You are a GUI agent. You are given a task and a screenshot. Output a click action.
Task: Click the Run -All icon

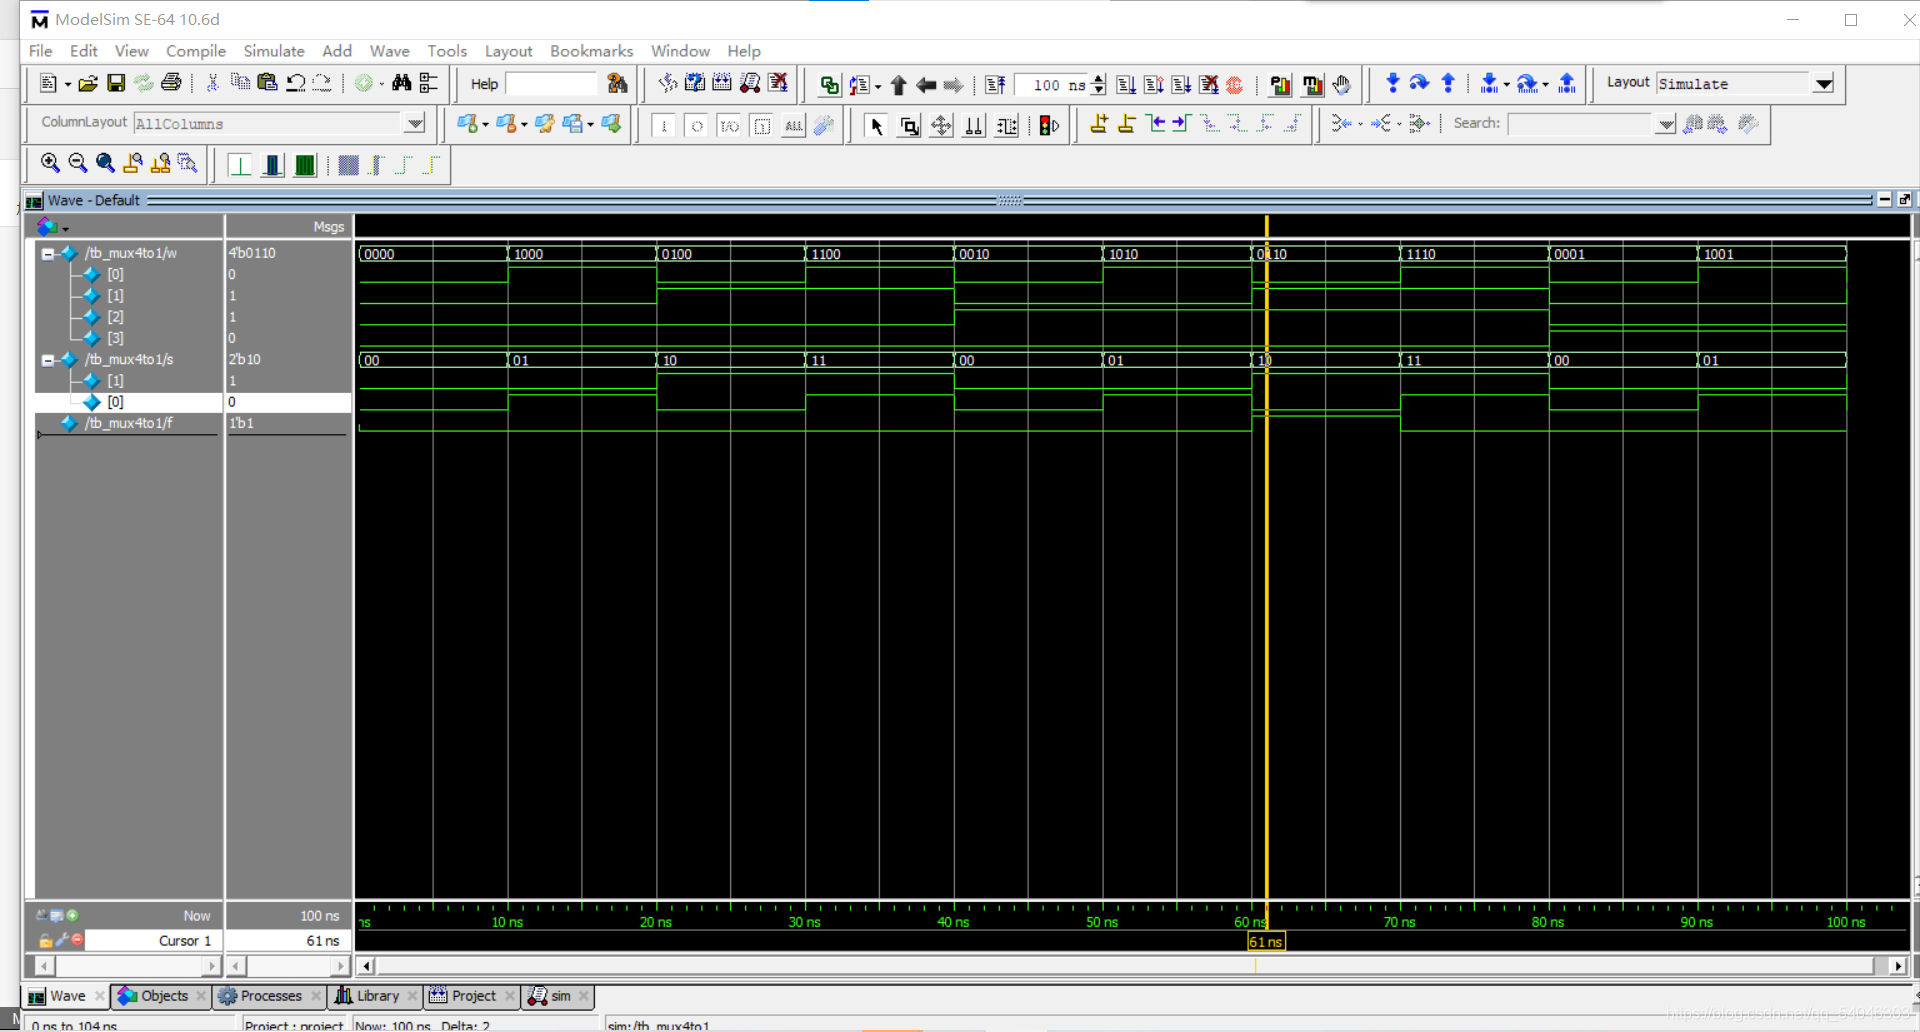(1181, 85)
